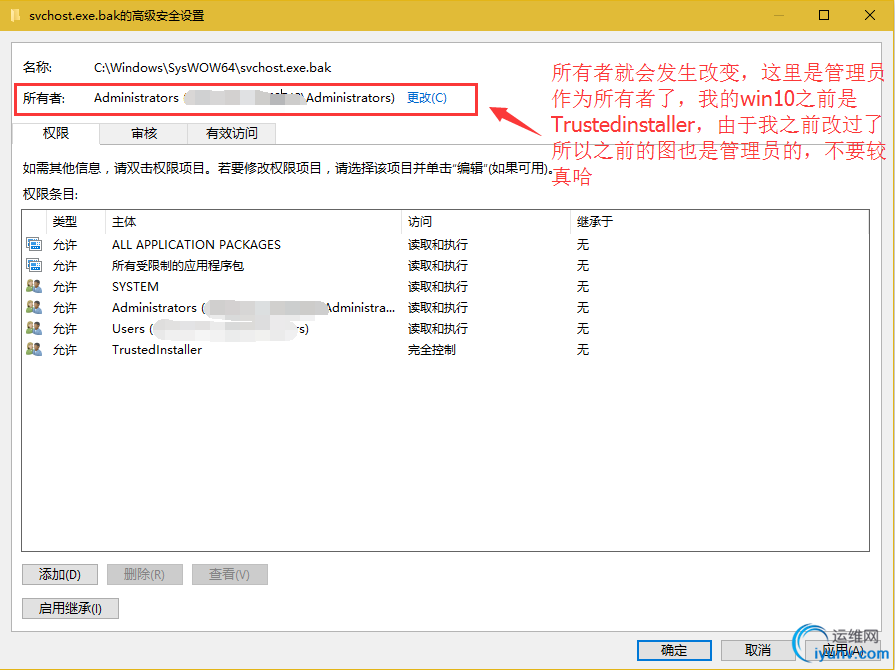
Task: Click the disabled 删除(R) button
Action: click(144, 575)
